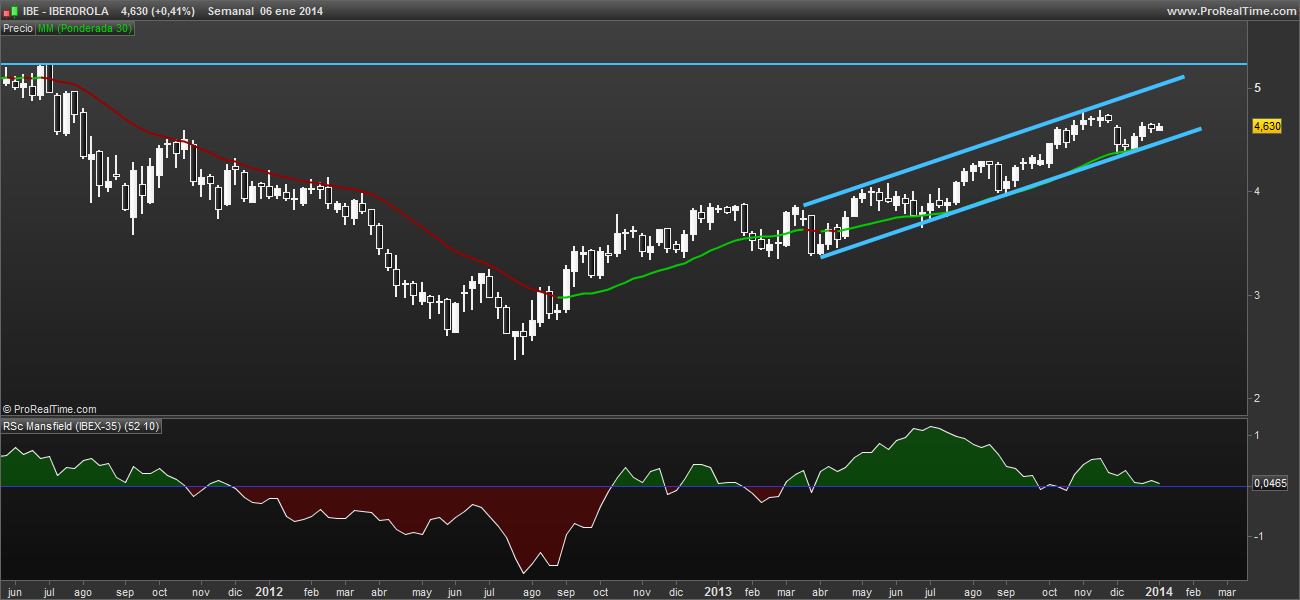Click price level 3 on price axis
This screenshot has height=600, width=1300.
point(1257,295)
